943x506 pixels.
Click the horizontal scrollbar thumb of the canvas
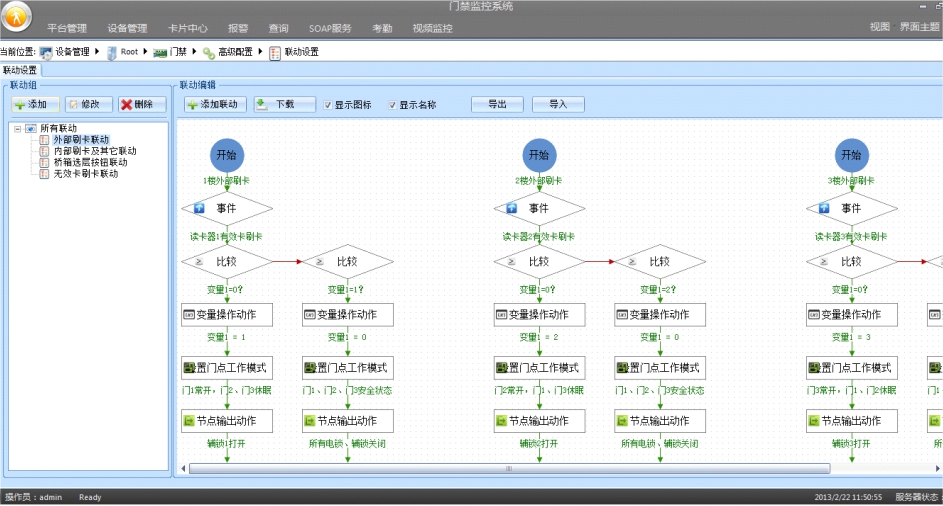pos(509,468)
